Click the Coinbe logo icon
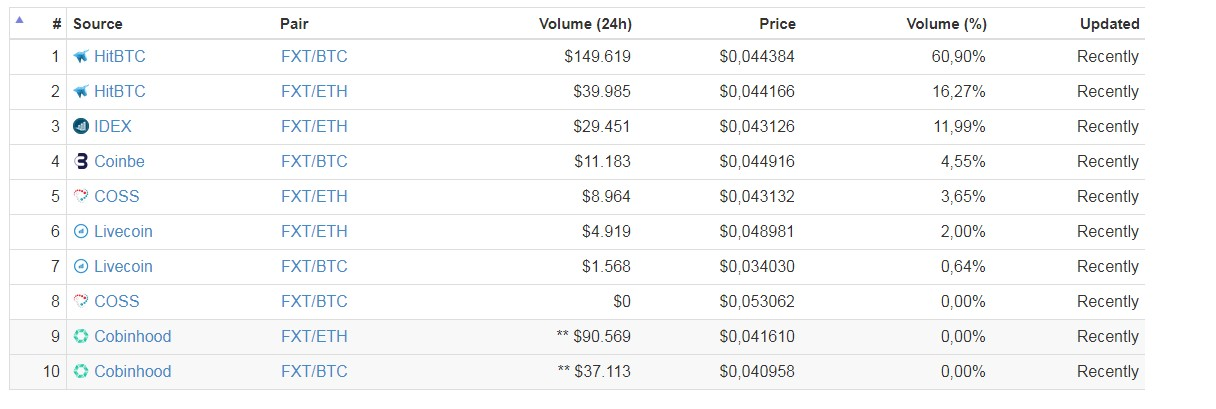The height and width of the screenshot is (409, 1216). tap(81, 162)
